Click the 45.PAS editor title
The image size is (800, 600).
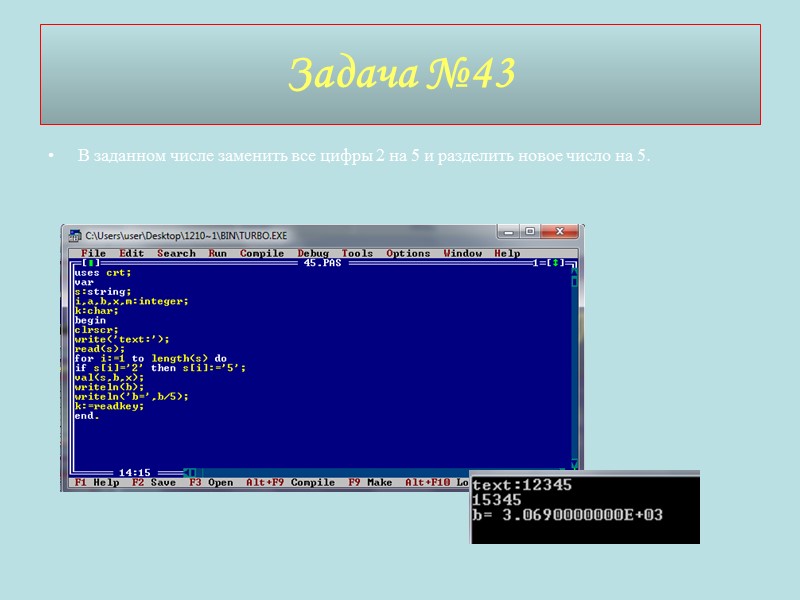click(322, 263)
